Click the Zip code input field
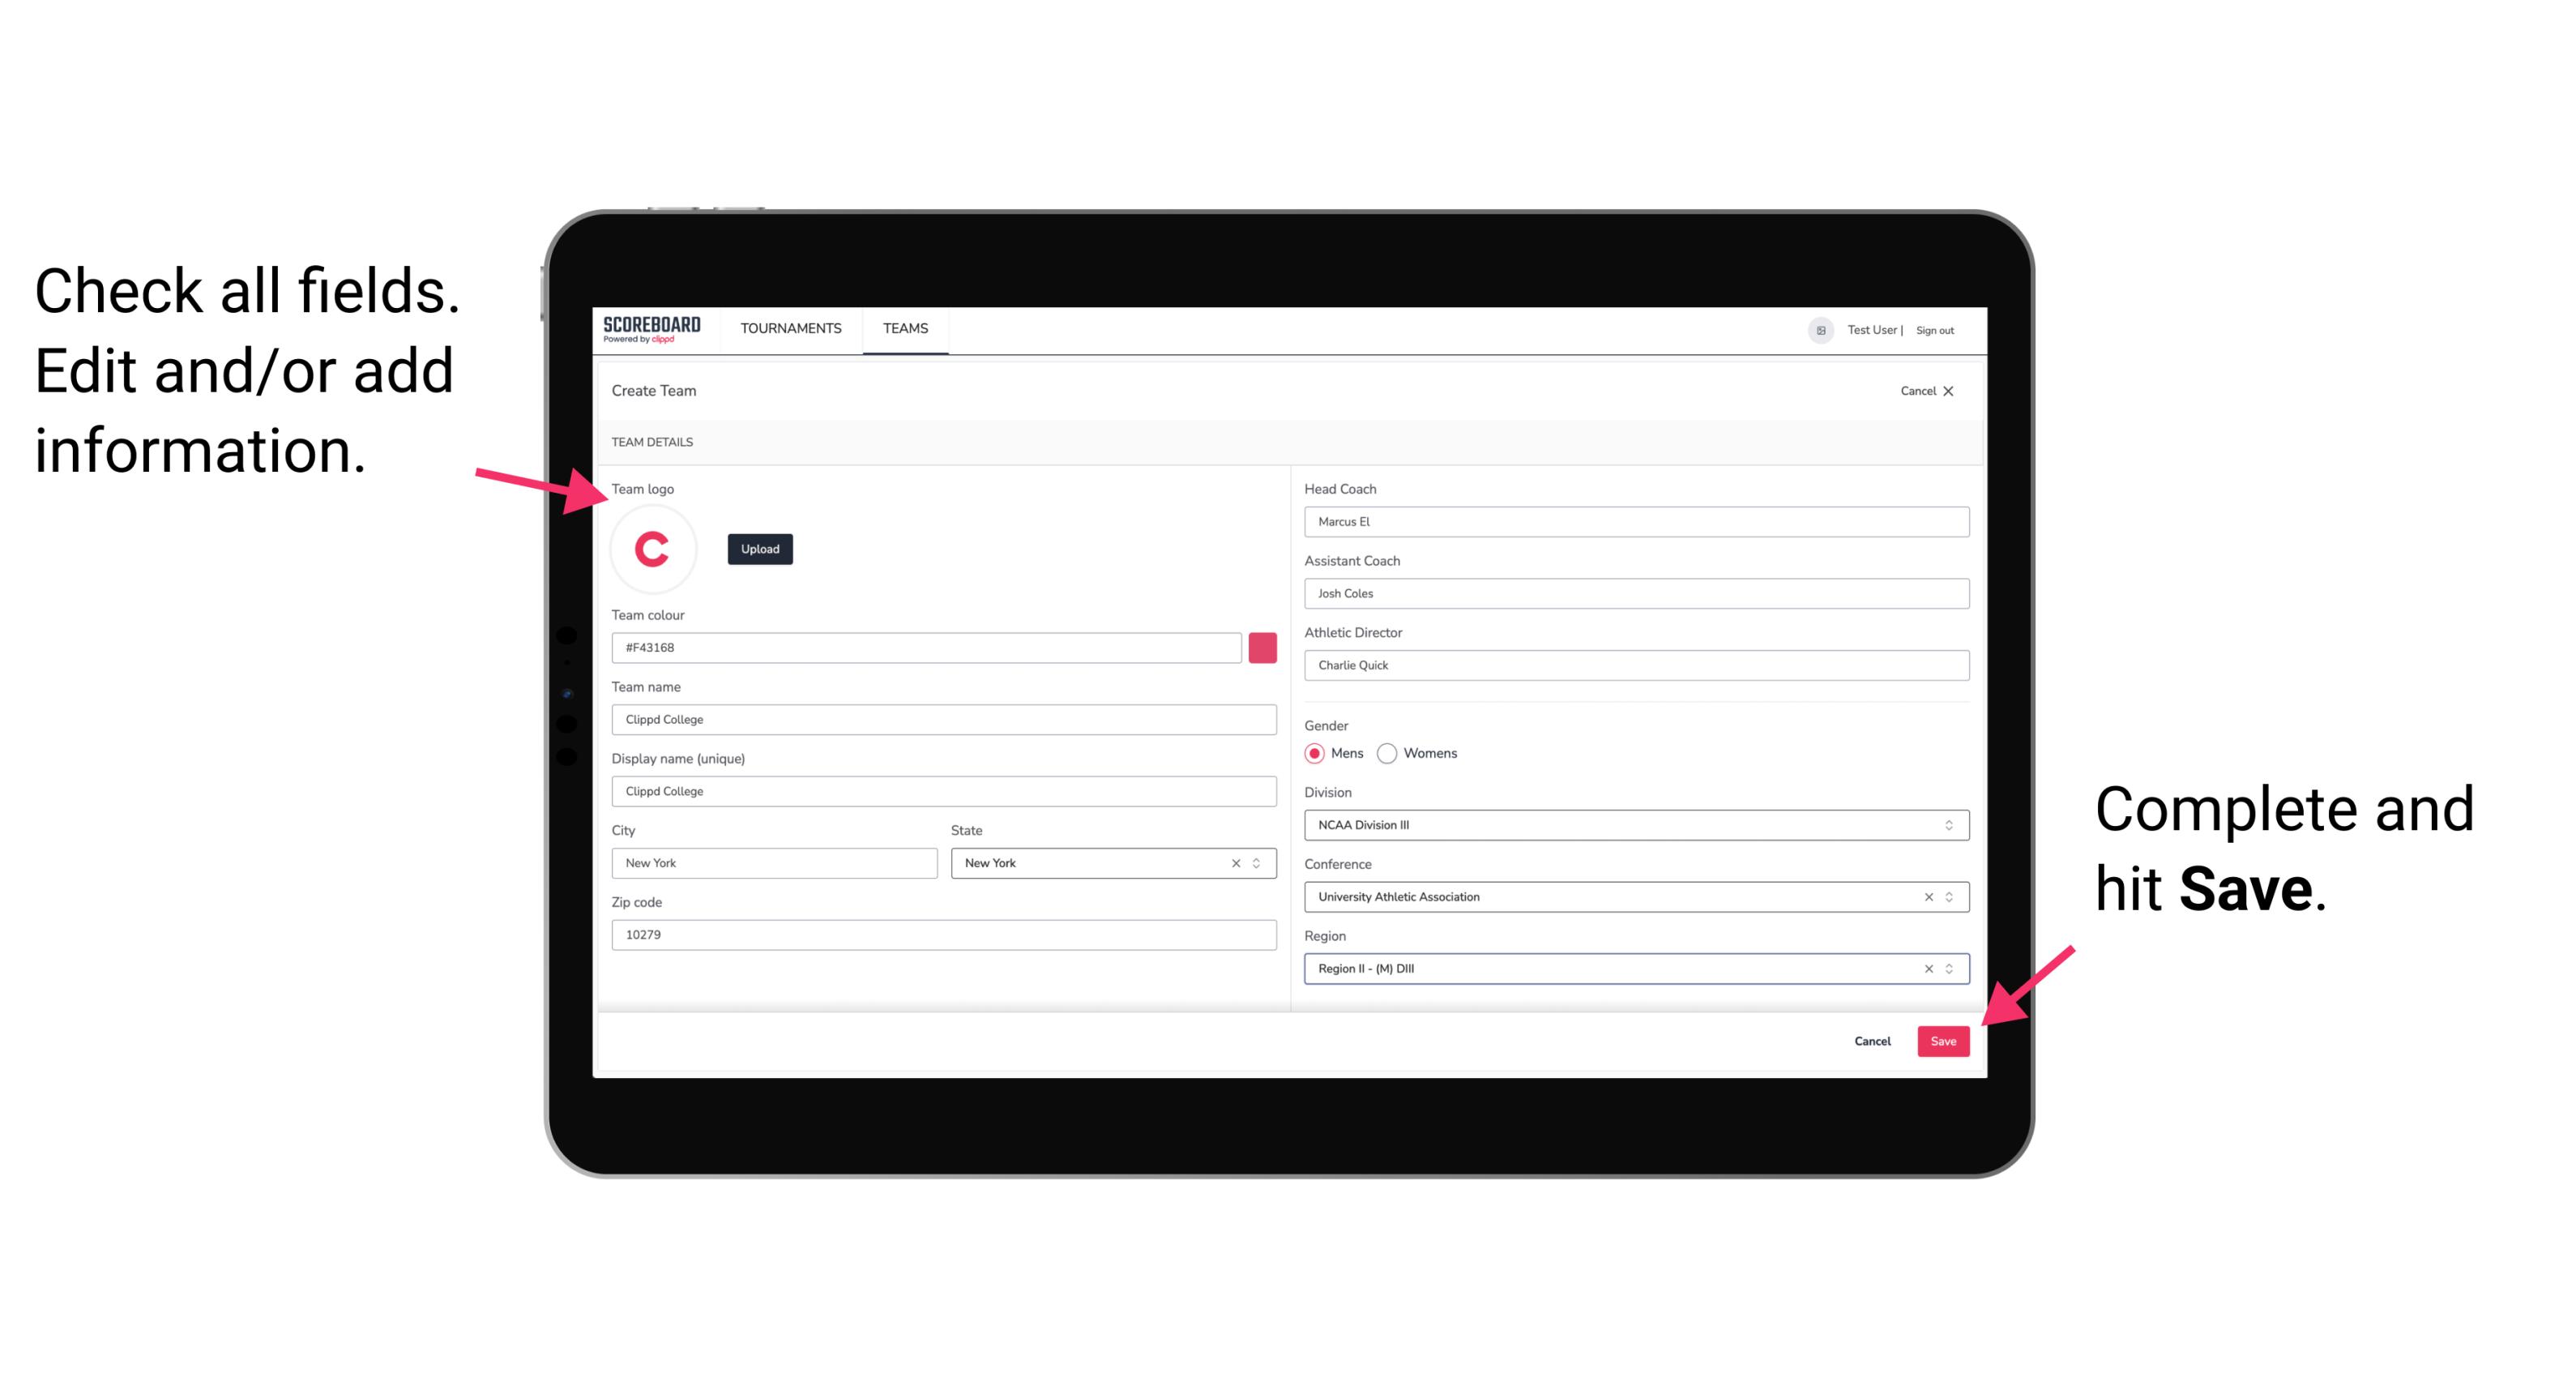 [x=943, y=934]
